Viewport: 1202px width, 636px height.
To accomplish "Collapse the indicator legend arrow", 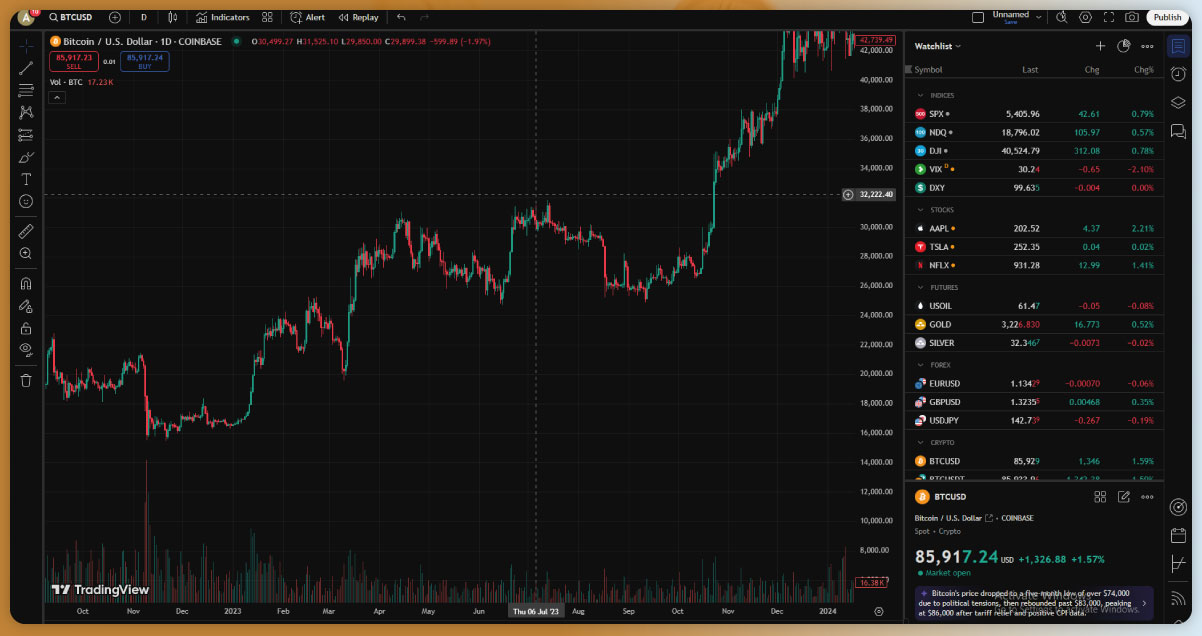I will coord(56,97).
